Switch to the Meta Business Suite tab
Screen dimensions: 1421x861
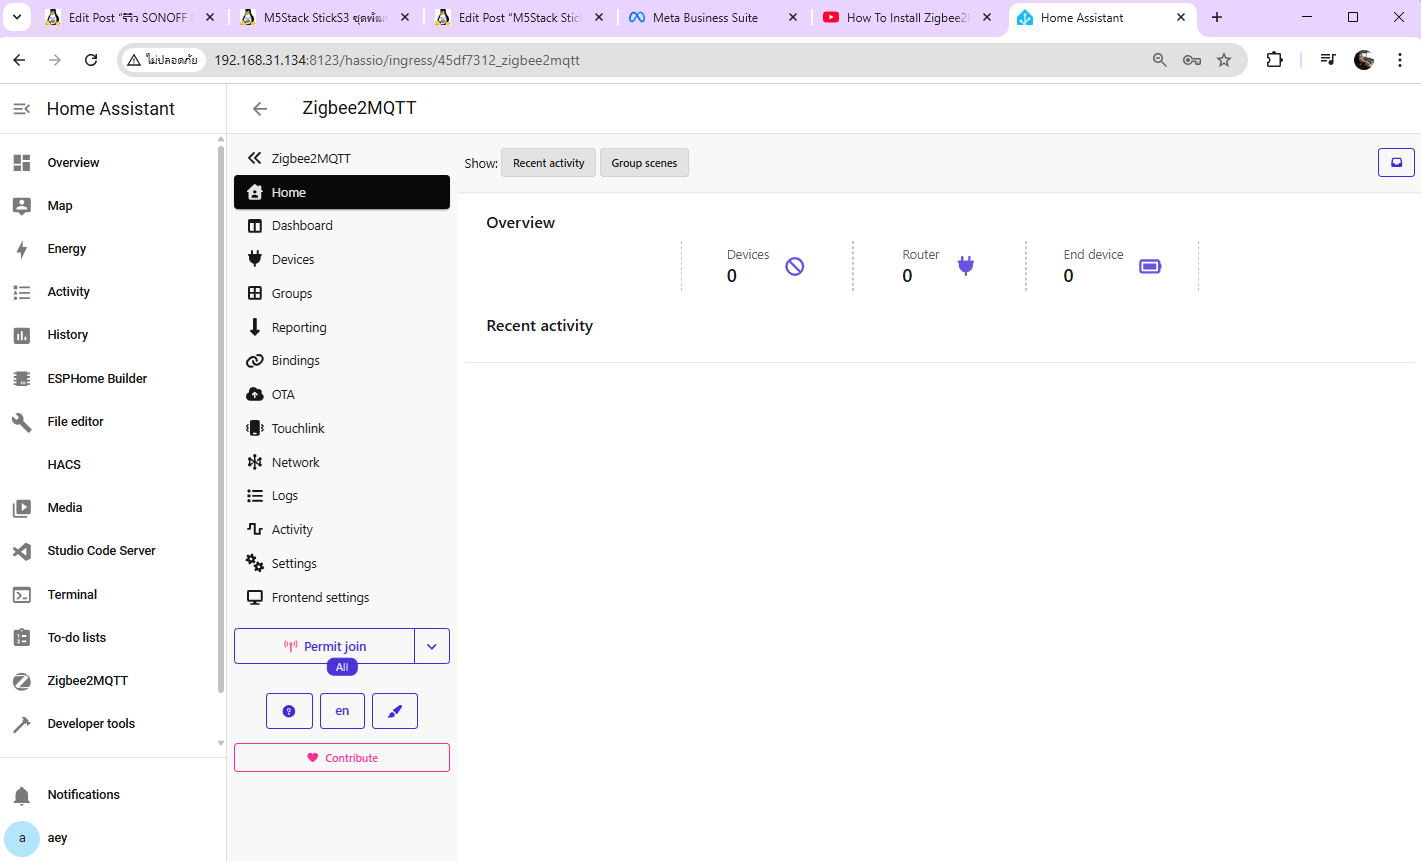point(705,18)
